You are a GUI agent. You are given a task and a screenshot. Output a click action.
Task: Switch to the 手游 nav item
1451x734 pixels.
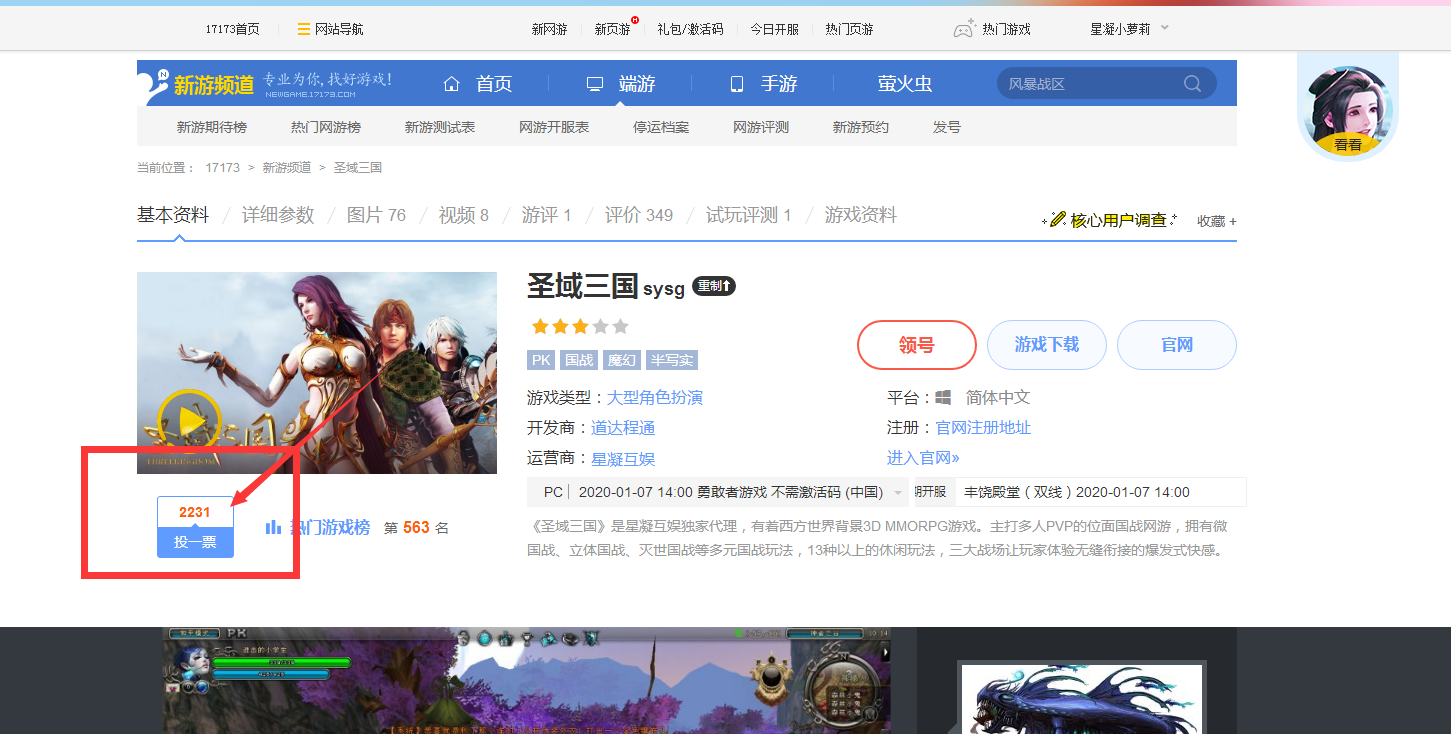pyautogui.click(x=779, y=84)
